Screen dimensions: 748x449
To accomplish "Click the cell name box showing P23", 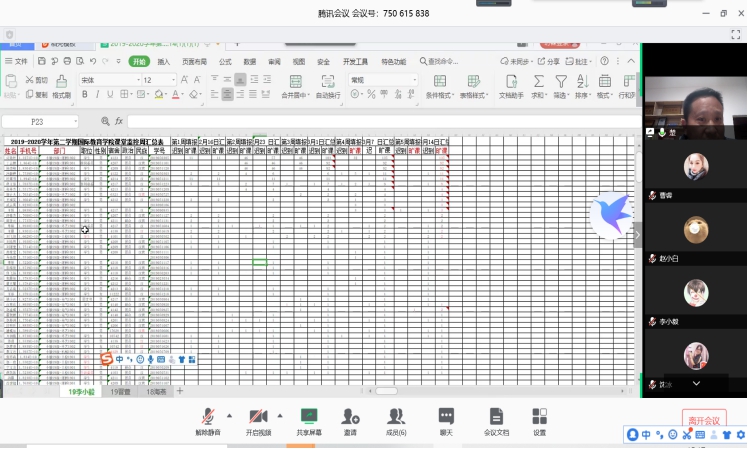I will click(39, 121).
